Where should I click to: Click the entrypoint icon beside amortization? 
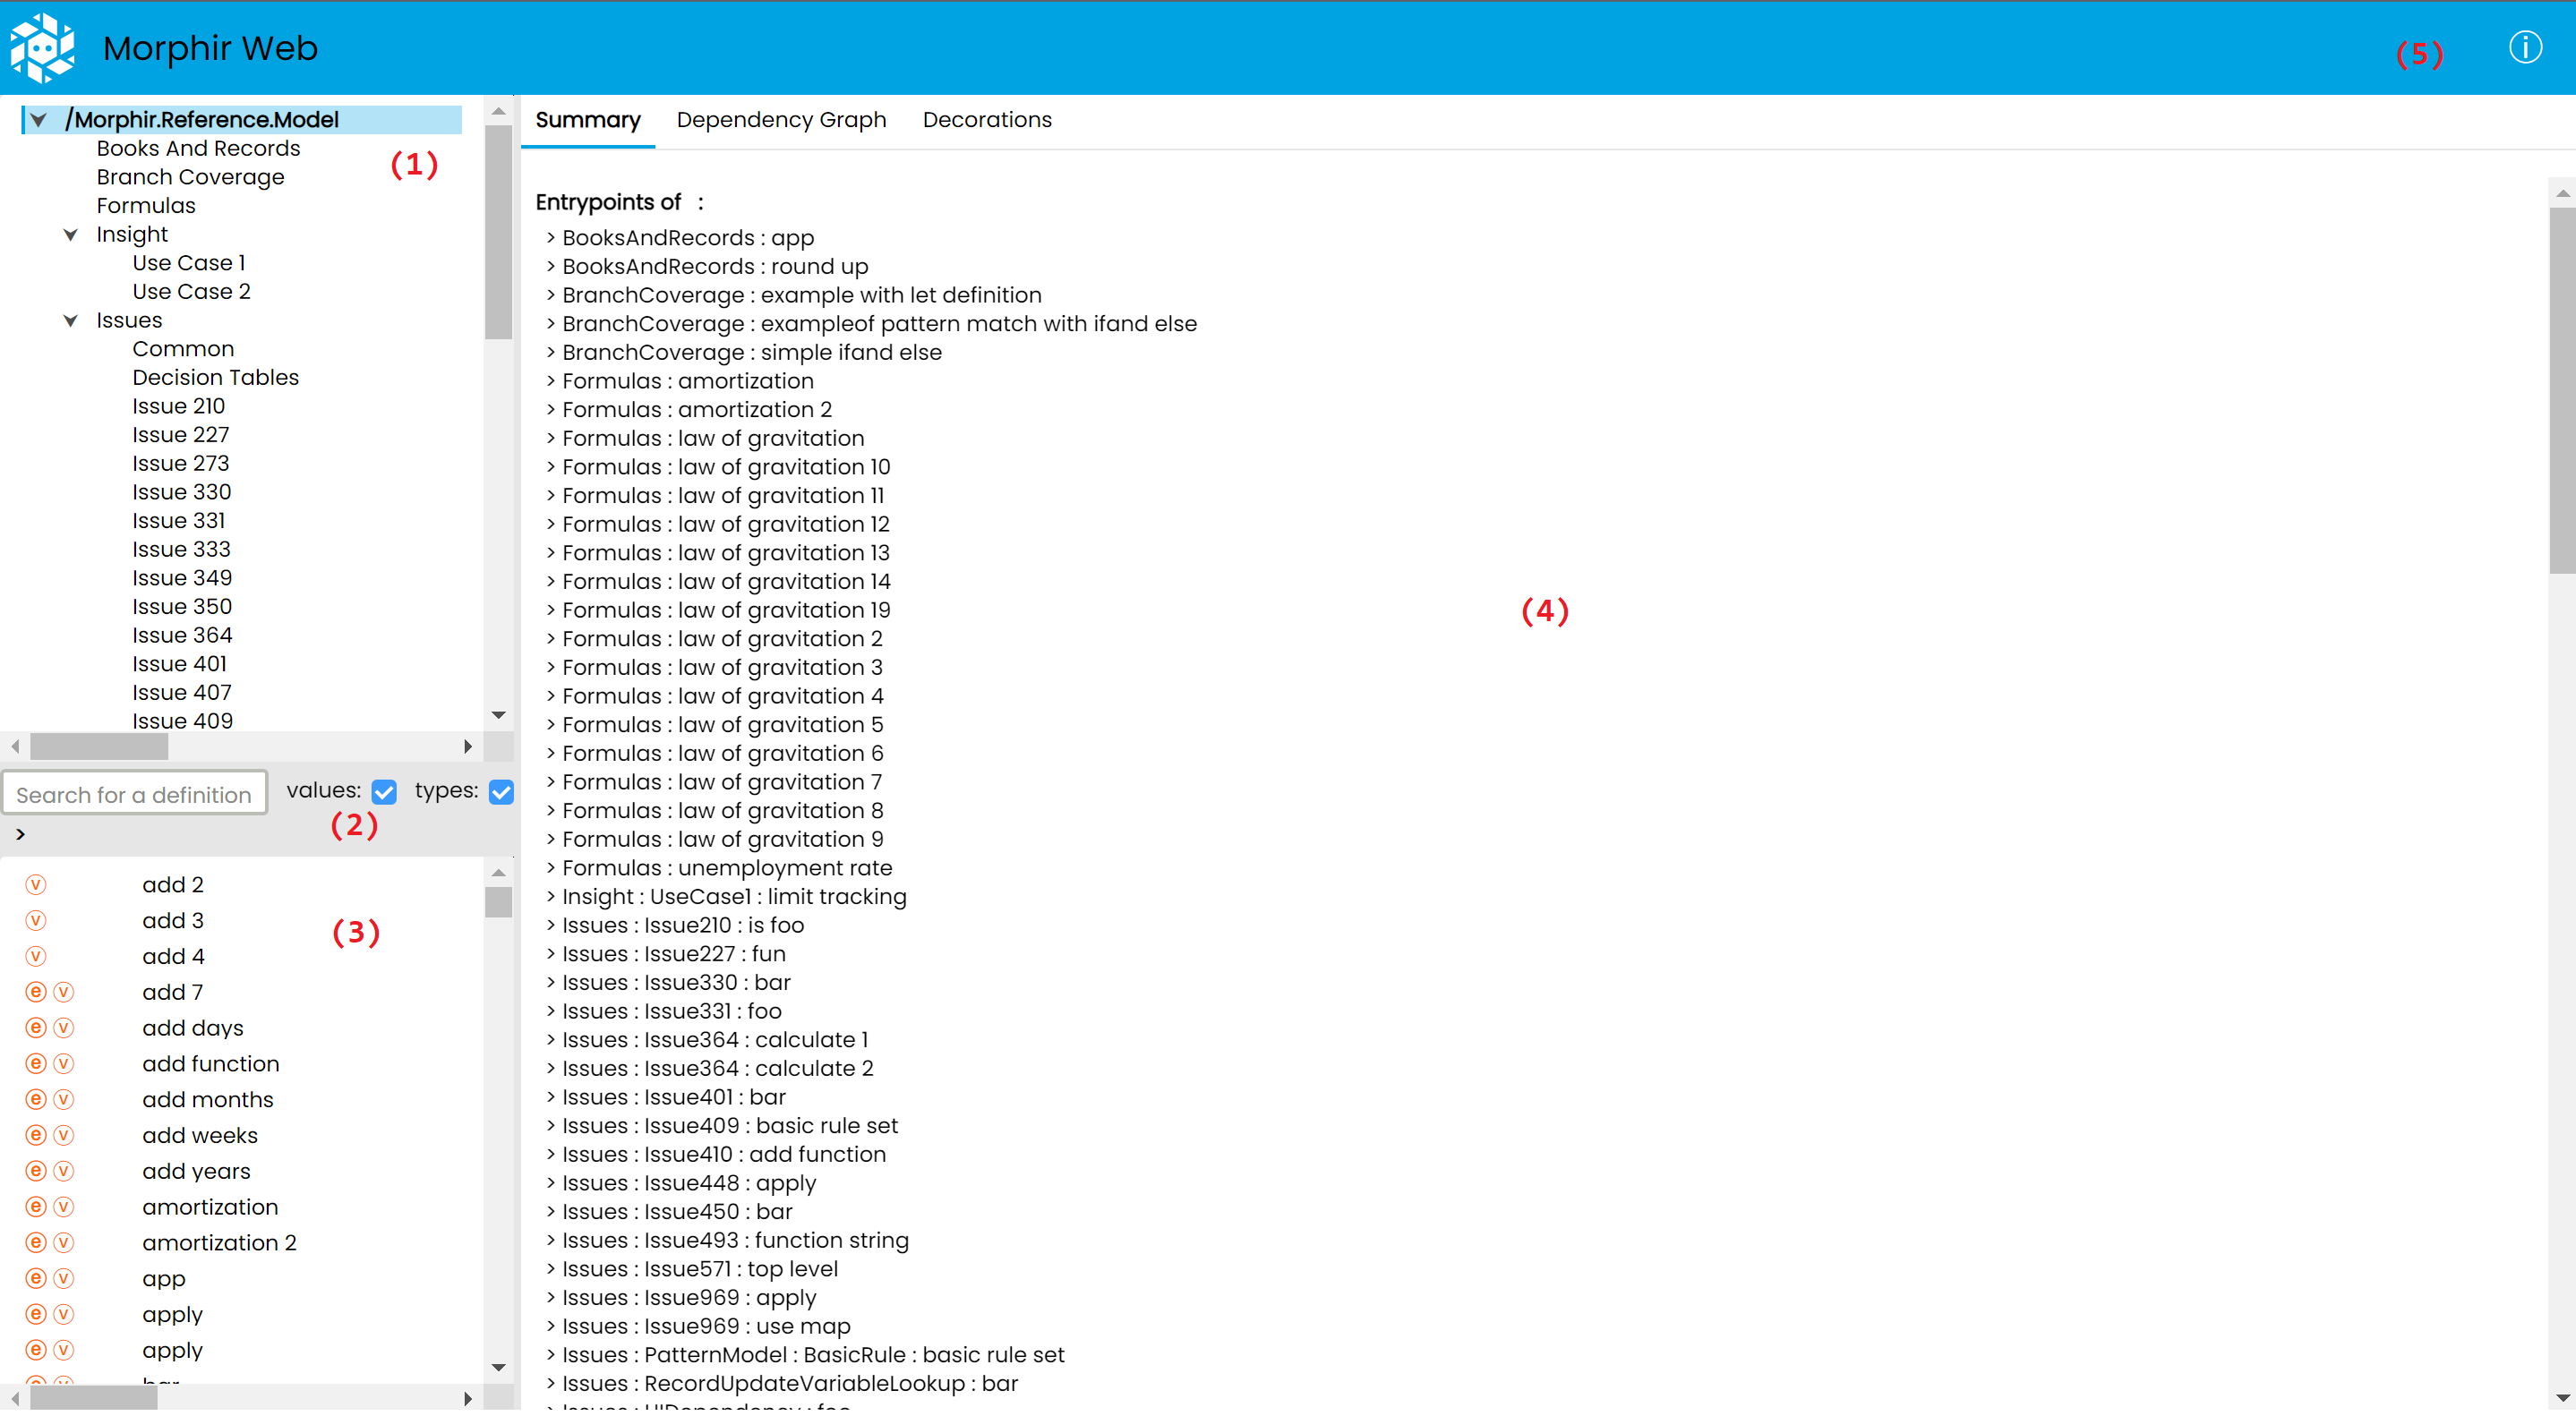click(36, 1207)
